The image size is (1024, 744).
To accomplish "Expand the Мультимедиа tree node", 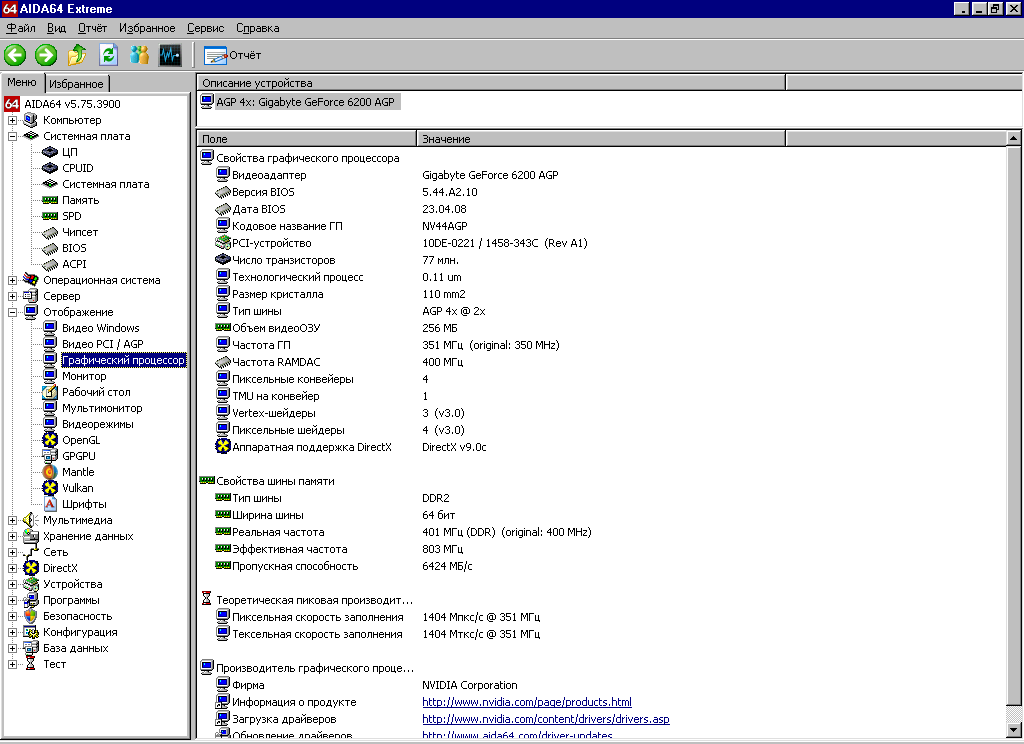I will coord(13,520).
